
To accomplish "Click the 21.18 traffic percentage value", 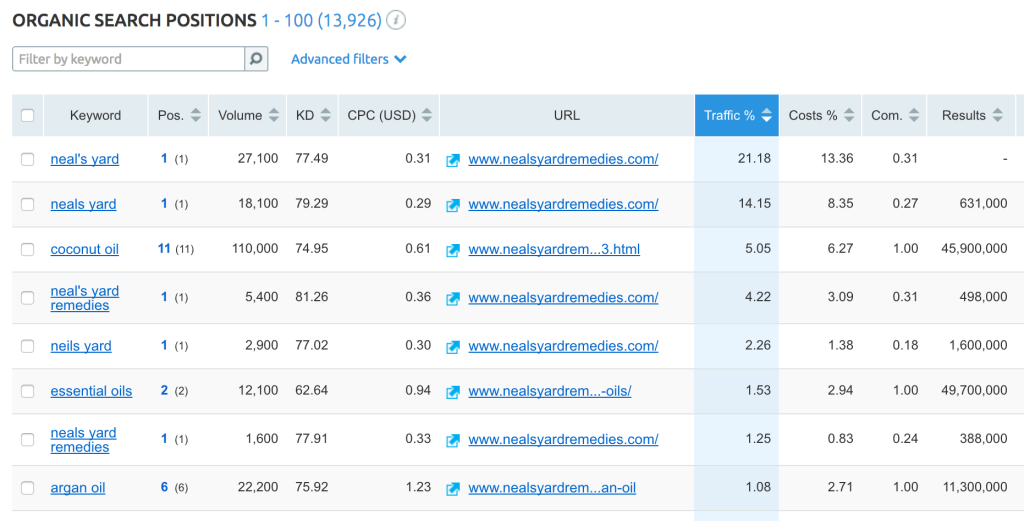I will (x=754, y=158).
